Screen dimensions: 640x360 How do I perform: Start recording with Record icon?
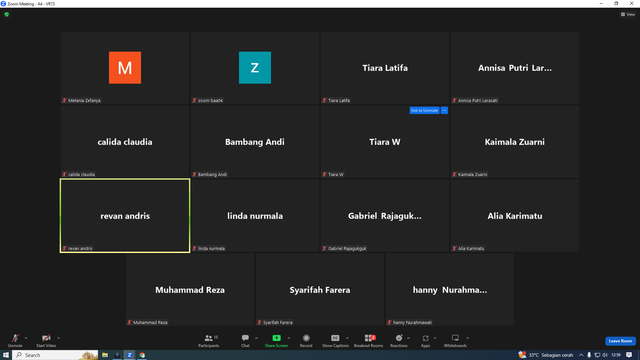306,338
